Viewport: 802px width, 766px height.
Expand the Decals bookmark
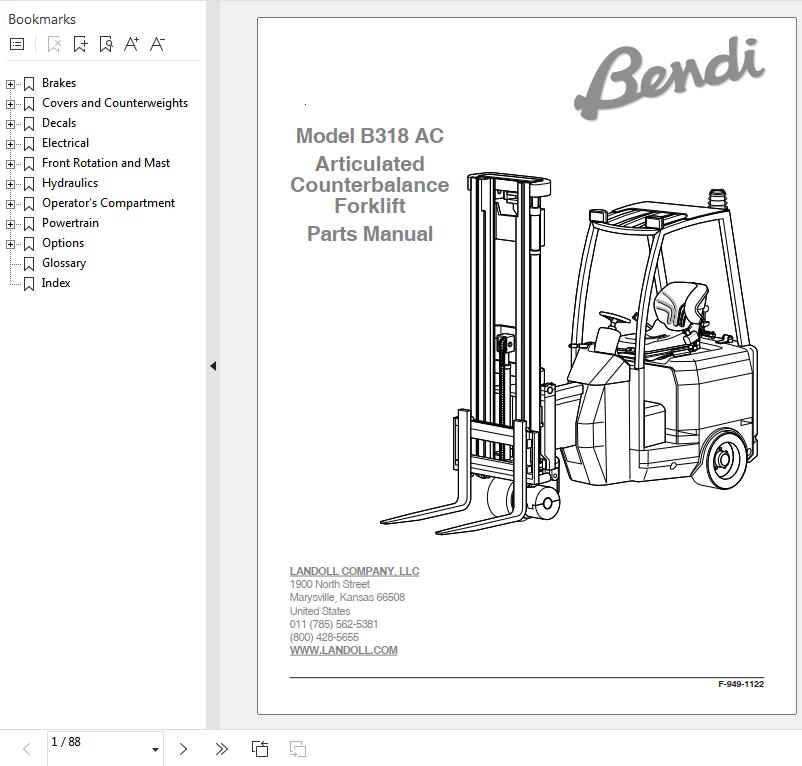pos(10,124)
